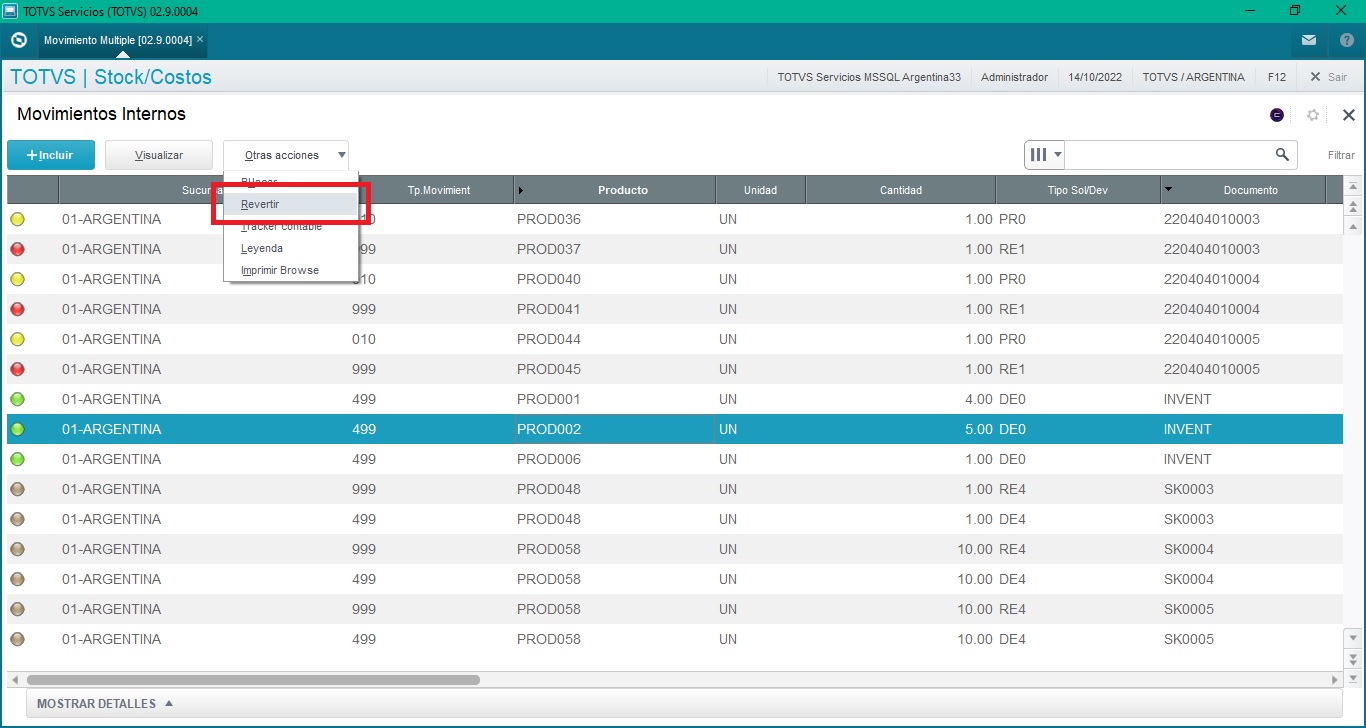Select the PROD045 product cell
Image resolution: width=1366 pixels, height=728 pixels.
point(614,369)
